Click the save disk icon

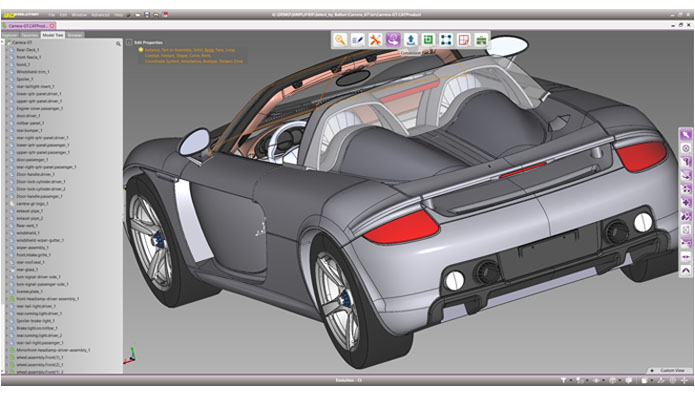pos(147,15)
